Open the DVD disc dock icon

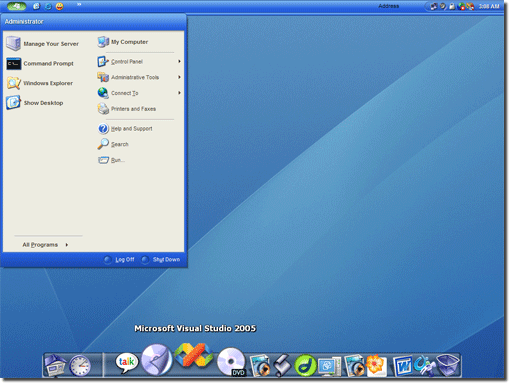[x=231, y=362]
